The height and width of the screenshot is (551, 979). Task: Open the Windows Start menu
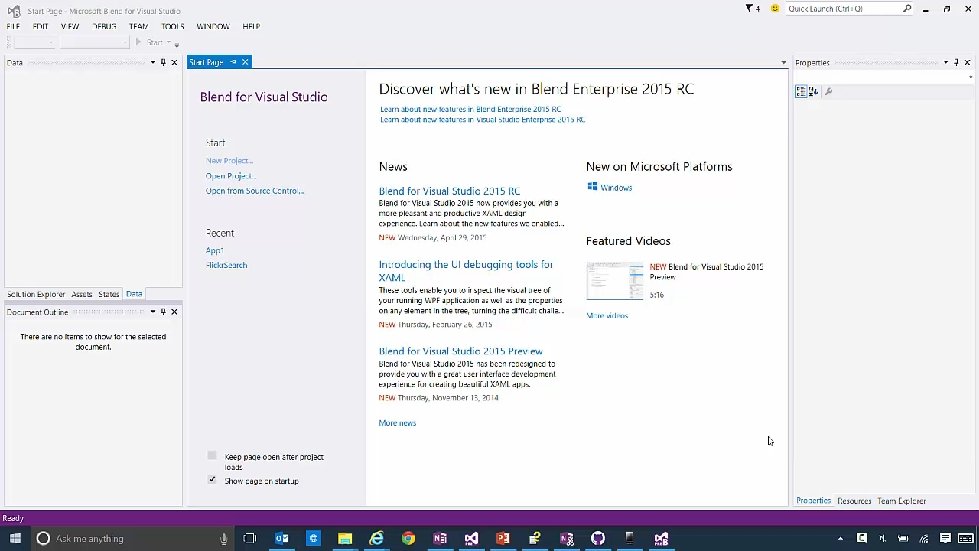[16, 538]
